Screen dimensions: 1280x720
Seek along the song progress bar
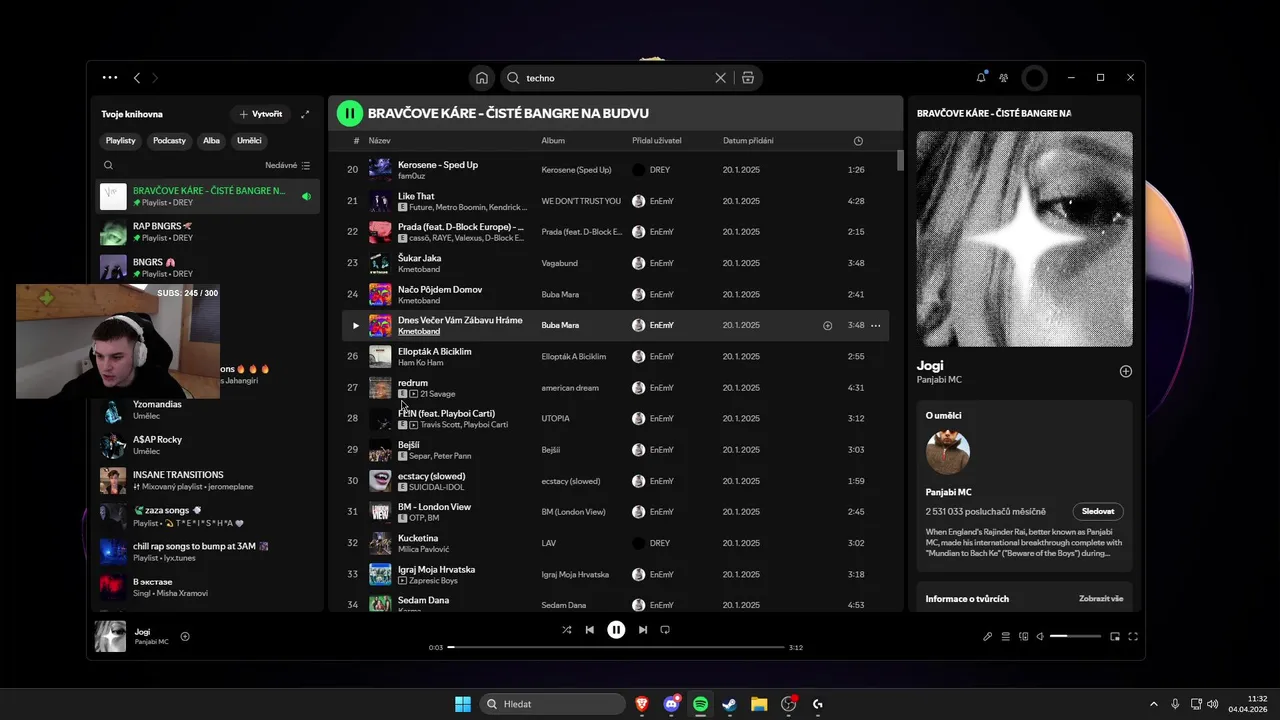point(616,647)
